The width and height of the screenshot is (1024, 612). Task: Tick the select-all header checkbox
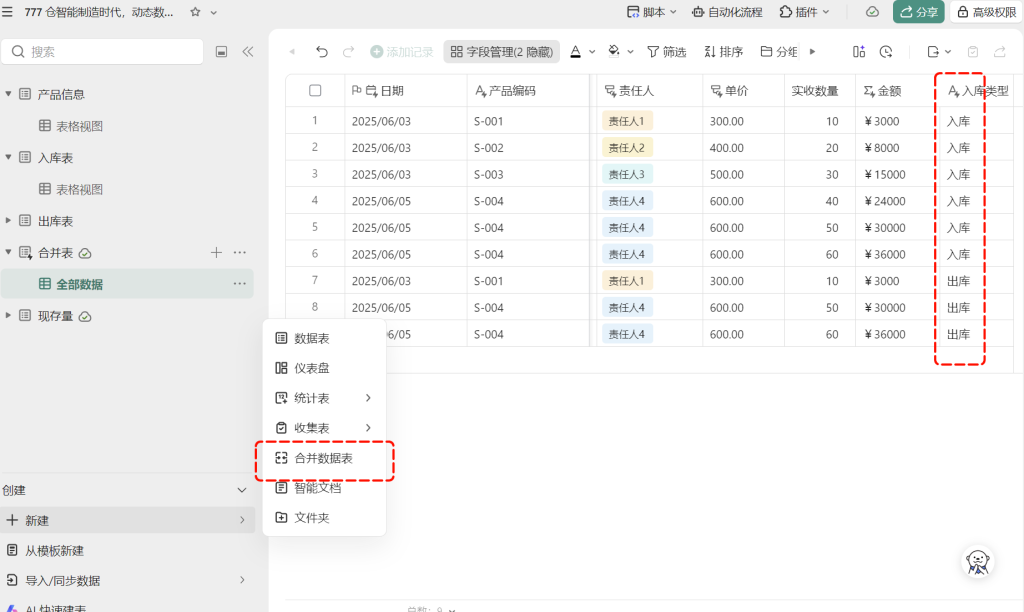315,91
